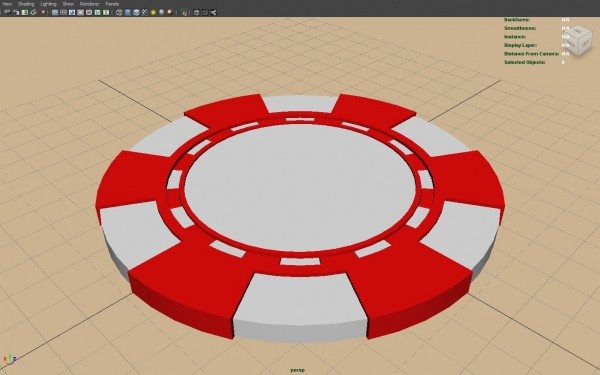
Task: Enable Use All Lights yellow sphere icon
Action: coord(153,12)
